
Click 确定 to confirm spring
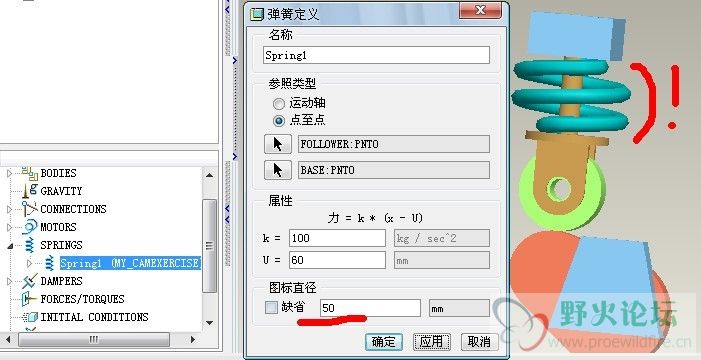(384, 342)
